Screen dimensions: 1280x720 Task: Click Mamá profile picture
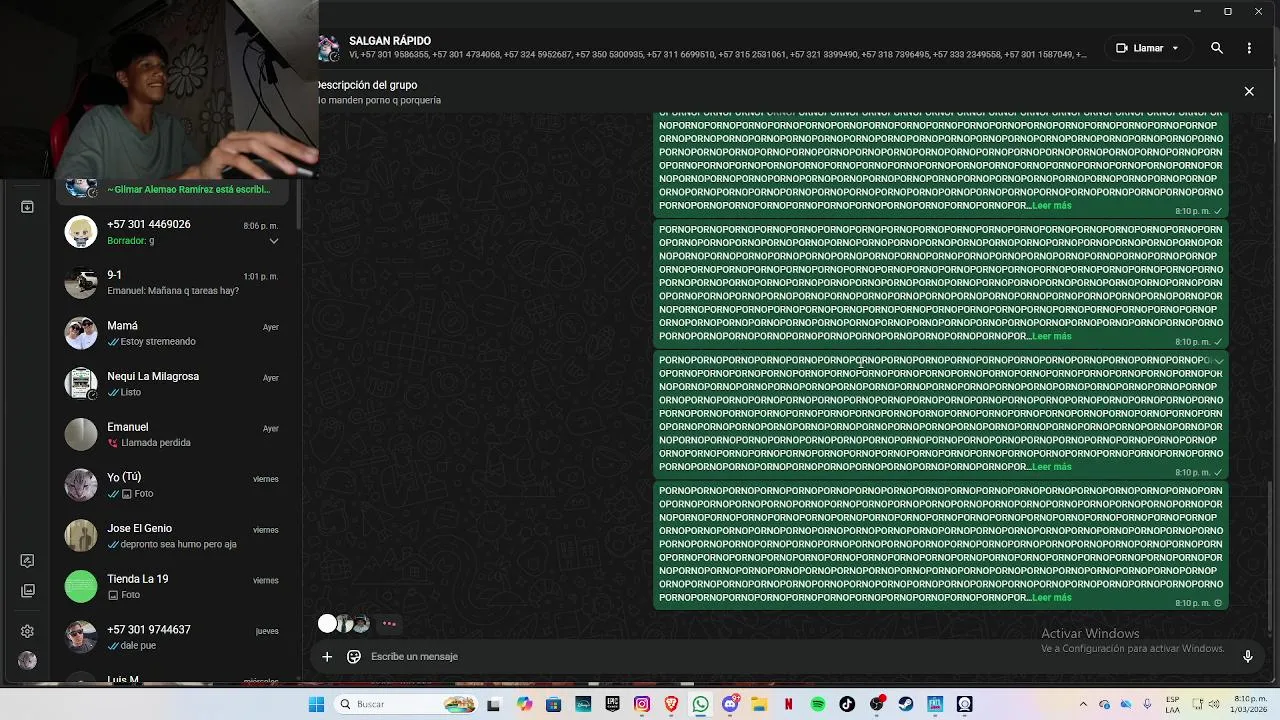click(81, 333)
